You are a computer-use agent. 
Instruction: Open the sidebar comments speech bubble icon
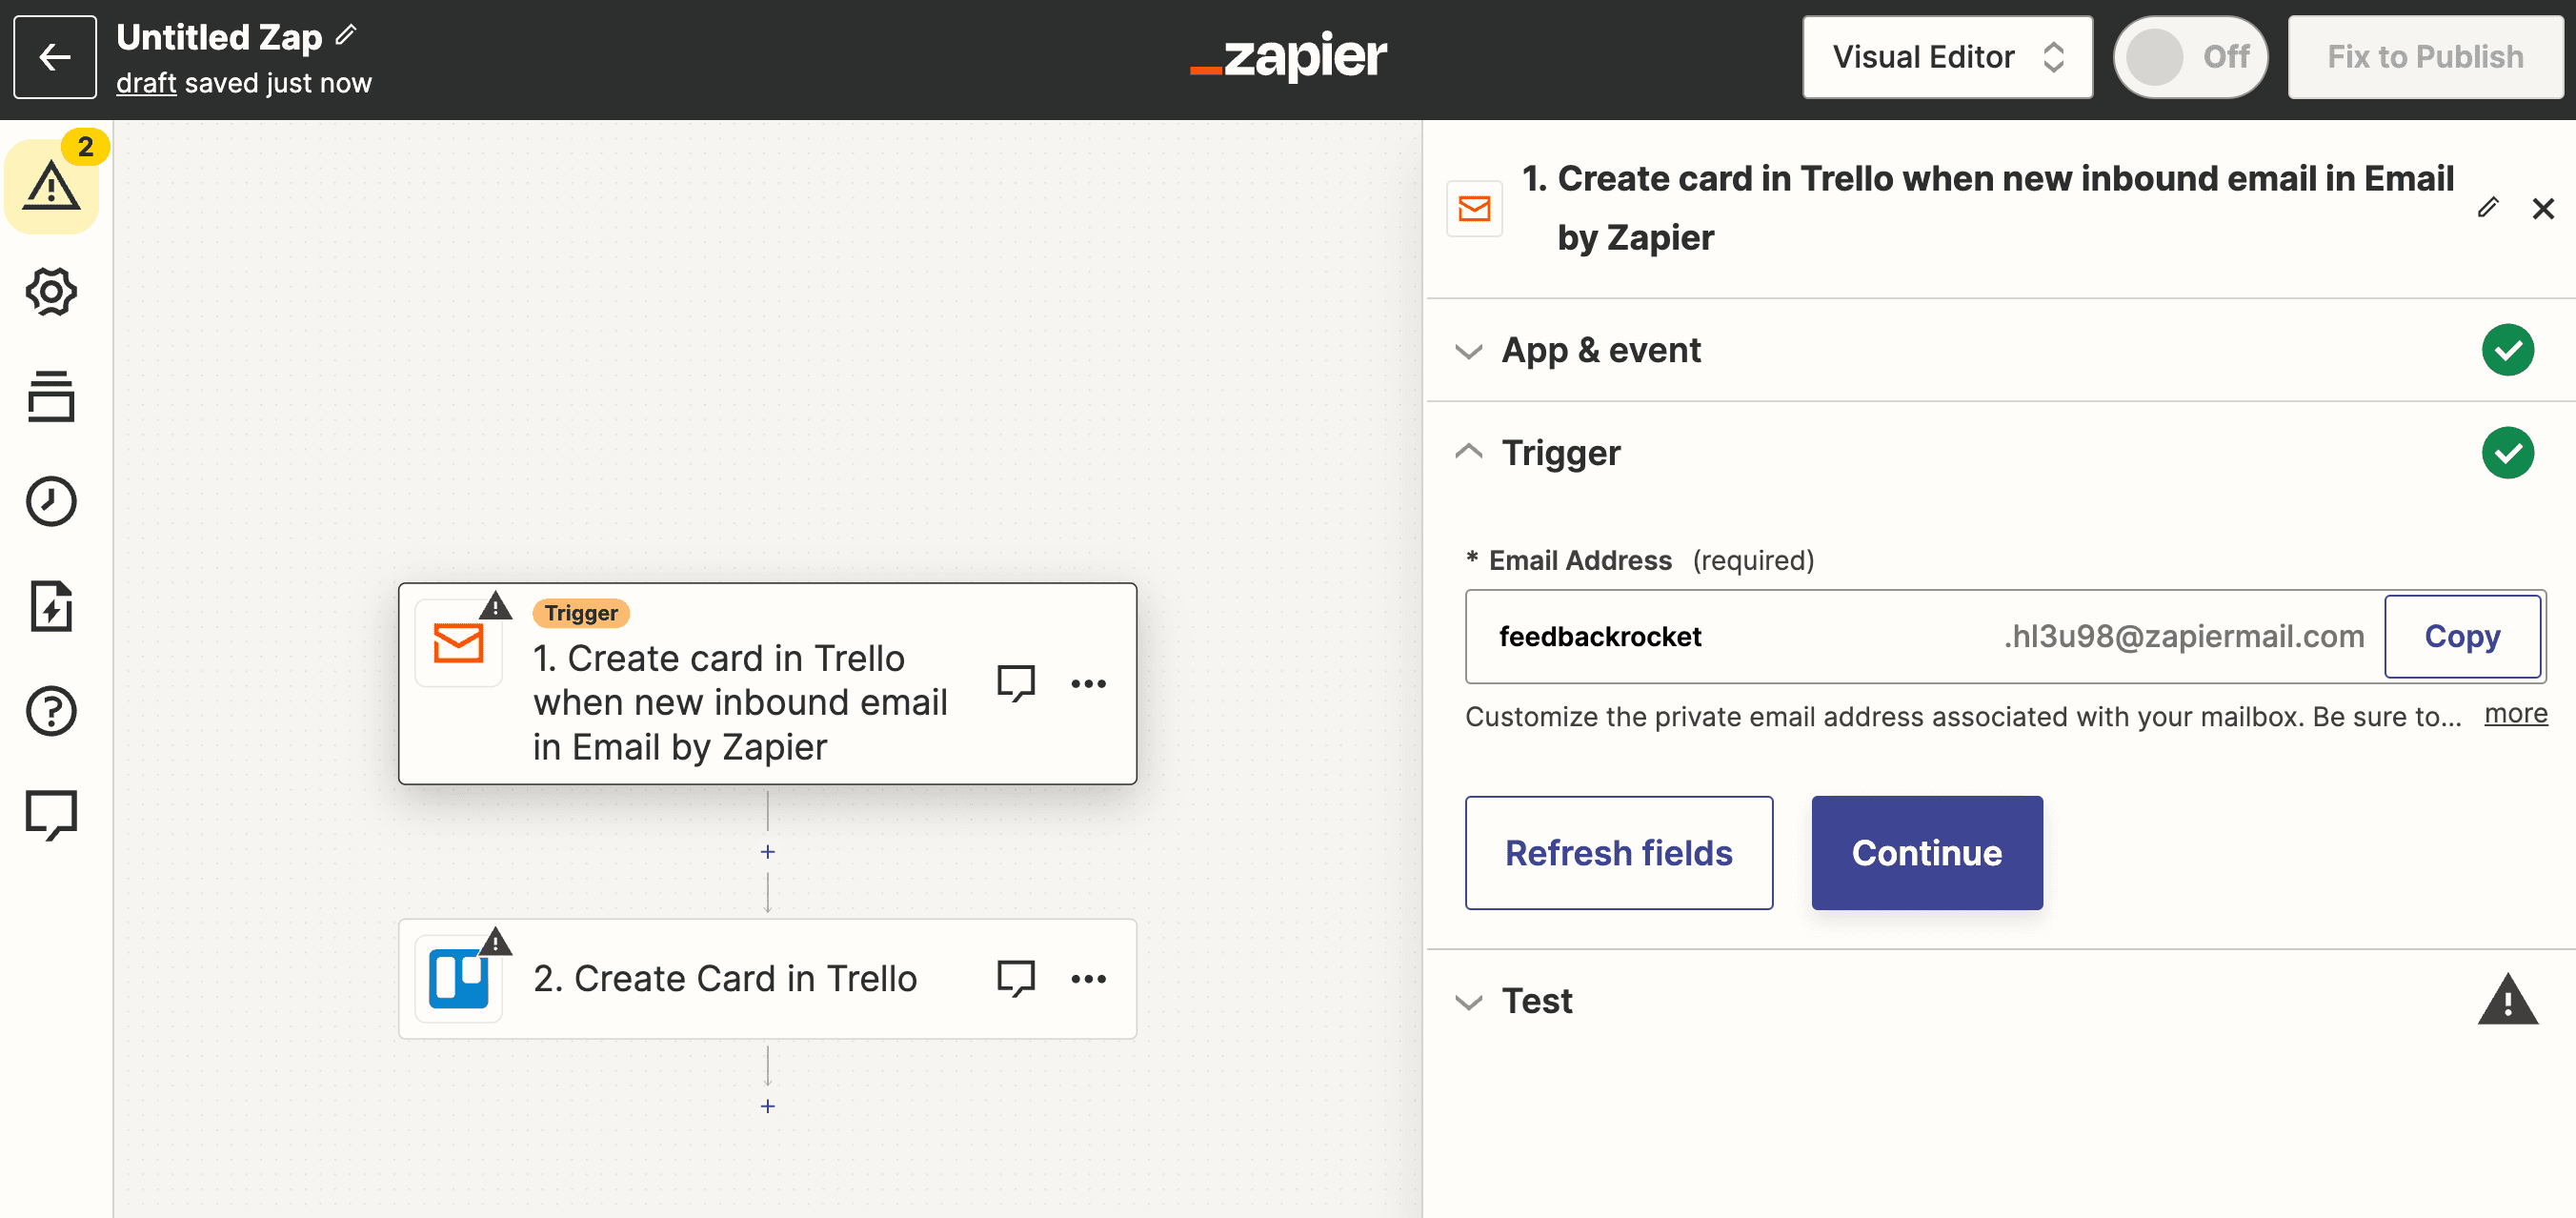(x=51, y=816)
